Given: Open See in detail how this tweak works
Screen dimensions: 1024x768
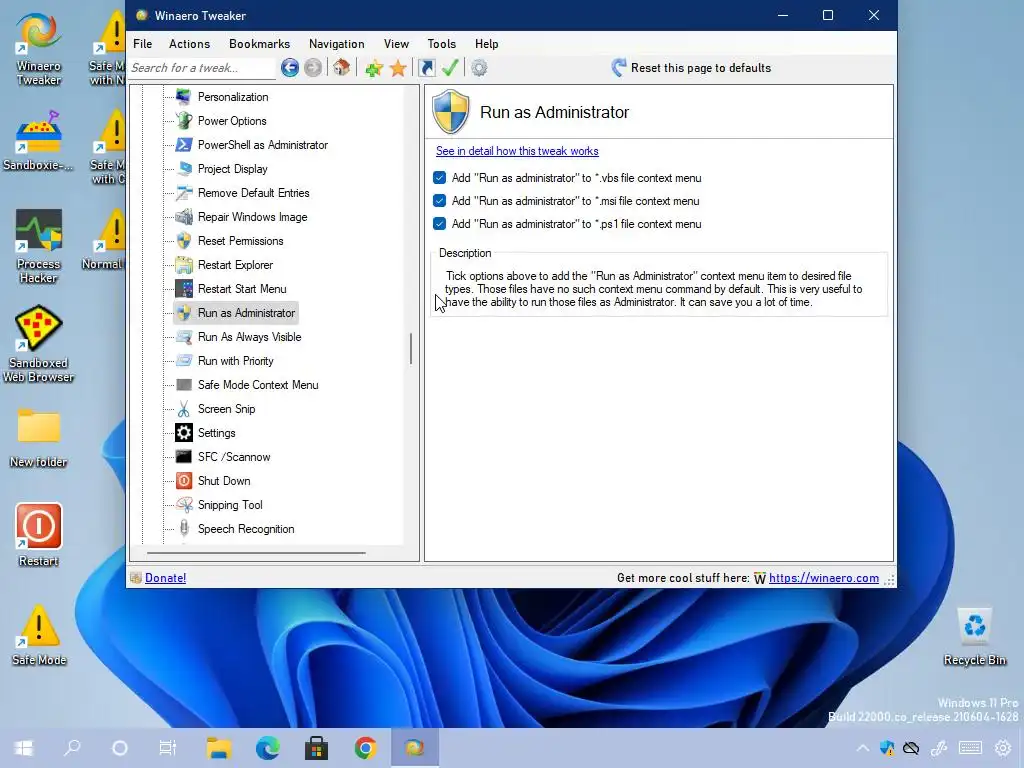Looking at the screenshot, I should point(517,151).
